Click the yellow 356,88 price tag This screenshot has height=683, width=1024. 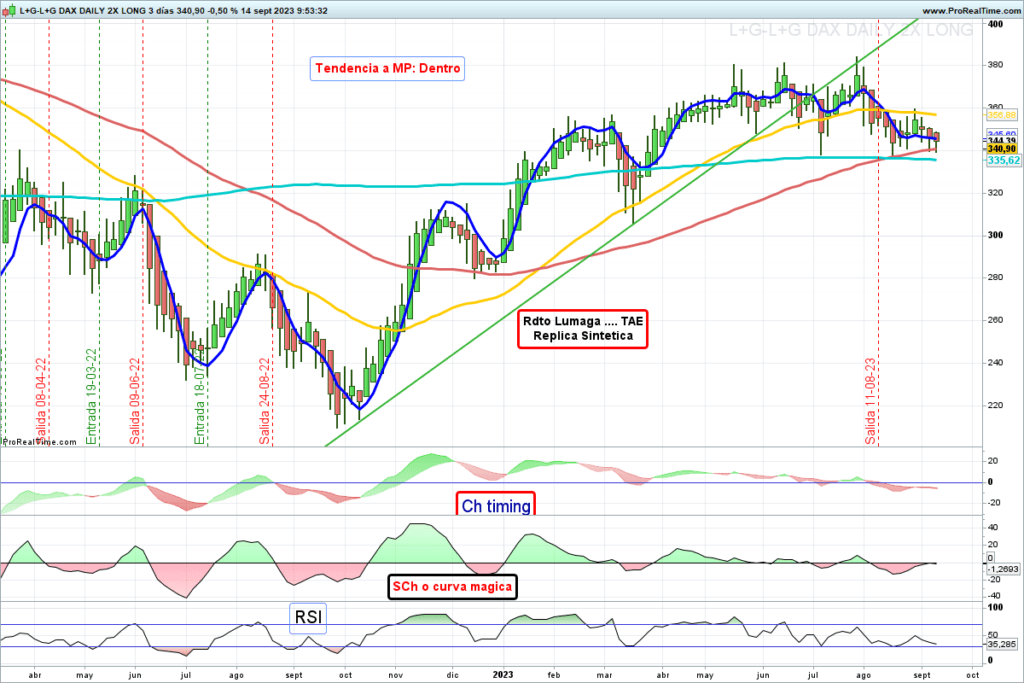pyautogui.click(x=1002, y=115)
